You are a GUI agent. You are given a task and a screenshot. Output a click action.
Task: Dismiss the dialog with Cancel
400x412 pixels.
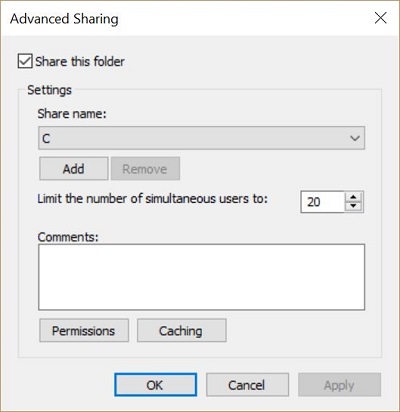pyautogui.click(x=247, y=385)
